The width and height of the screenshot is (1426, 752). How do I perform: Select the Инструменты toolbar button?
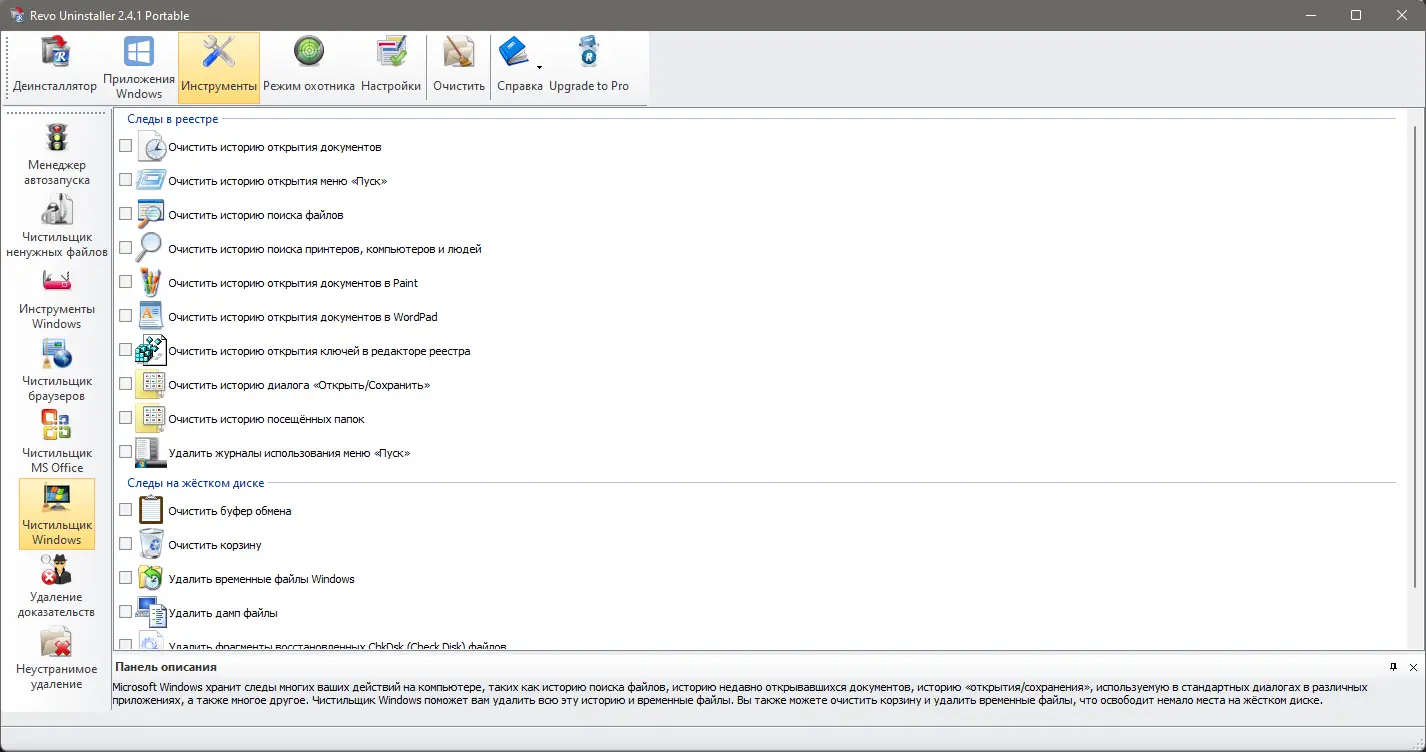tap(219, 67)
